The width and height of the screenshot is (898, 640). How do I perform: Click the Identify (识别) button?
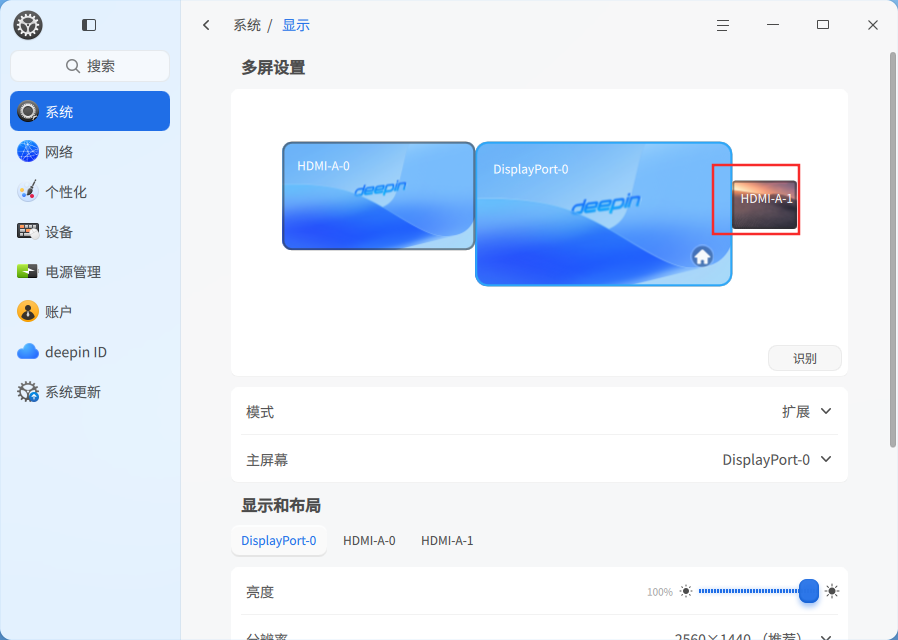click(805, 358)
